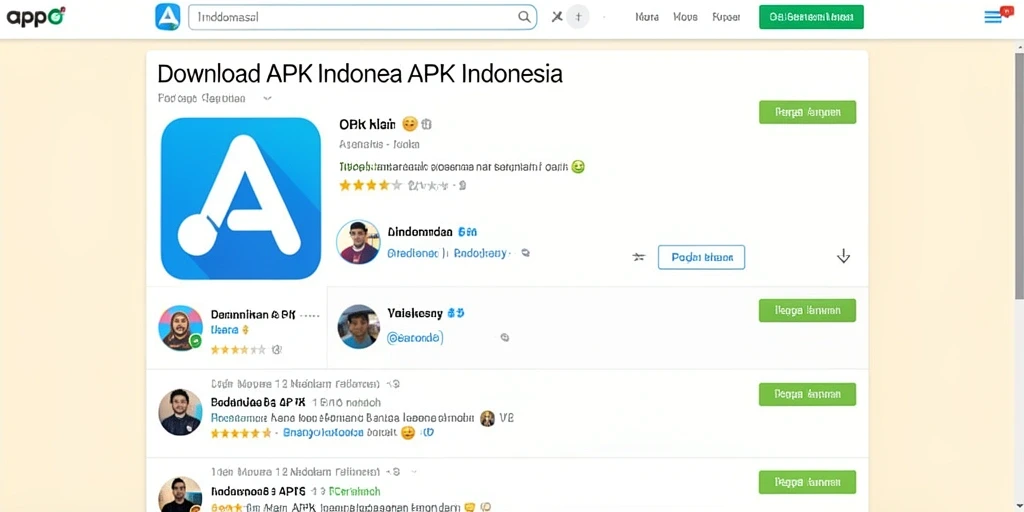Click the green button in Bodandoa row

pos(807,394)
